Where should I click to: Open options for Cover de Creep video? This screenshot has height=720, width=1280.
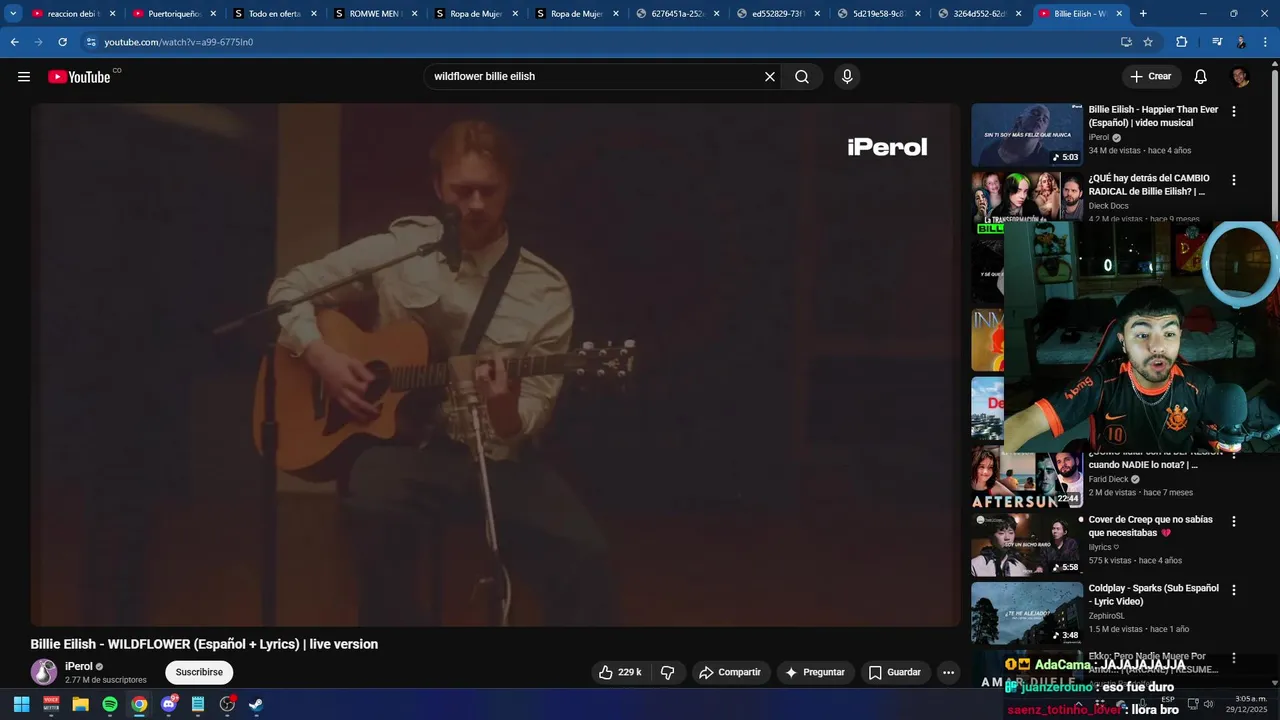coord(1234,522)
